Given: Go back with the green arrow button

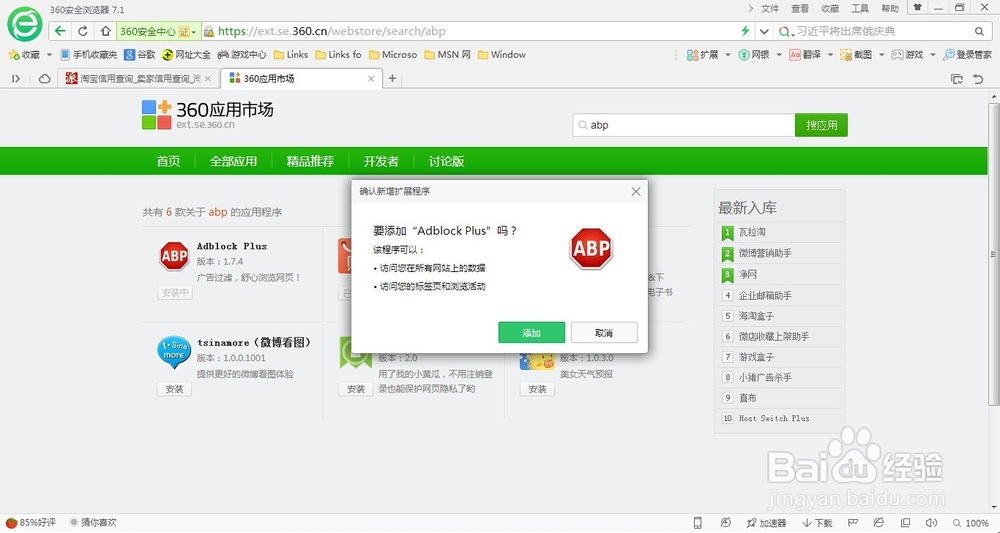Looking at the screenshot, I should [60, 31].
